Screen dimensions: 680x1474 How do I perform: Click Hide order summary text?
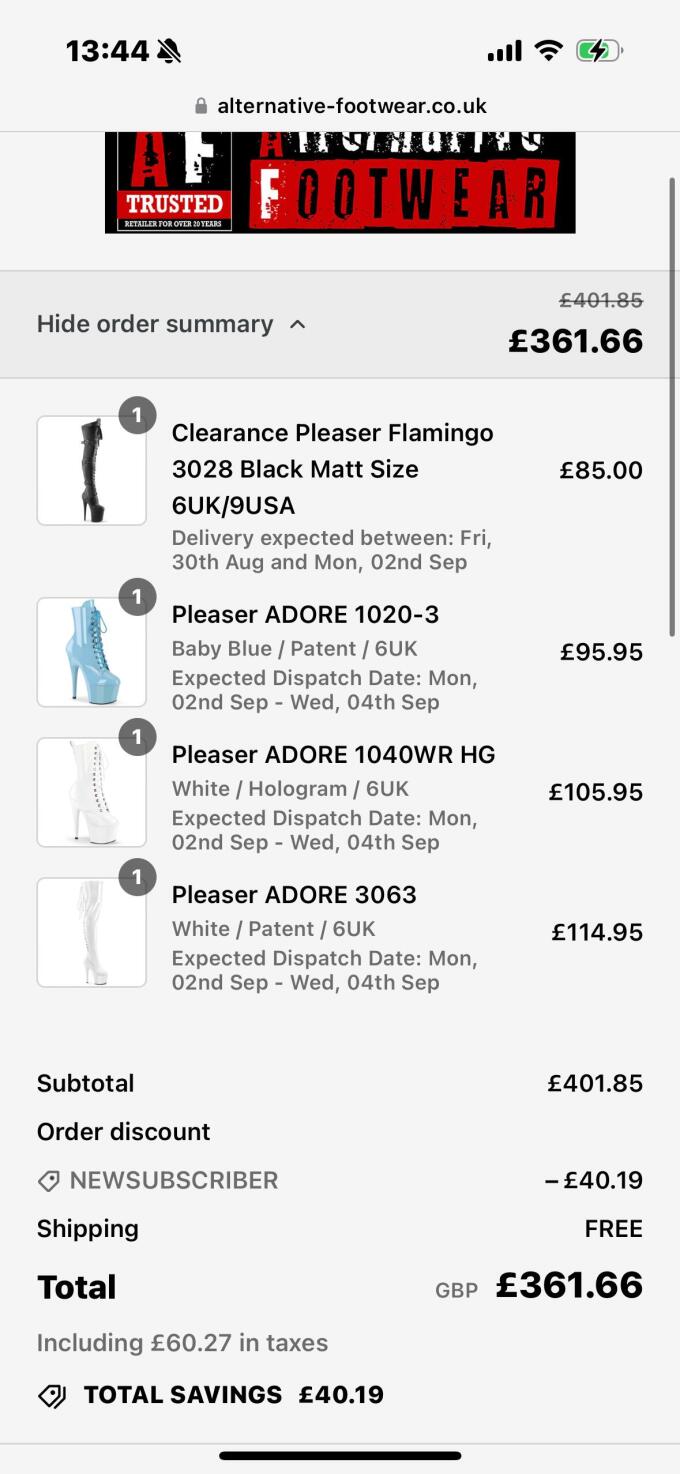(x=155, y=324)
